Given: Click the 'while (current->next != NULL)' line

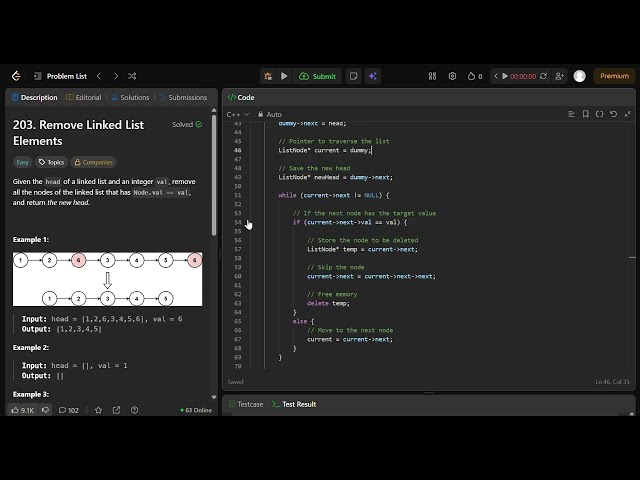Looking at the screenshot, I should tap(333, 195).
